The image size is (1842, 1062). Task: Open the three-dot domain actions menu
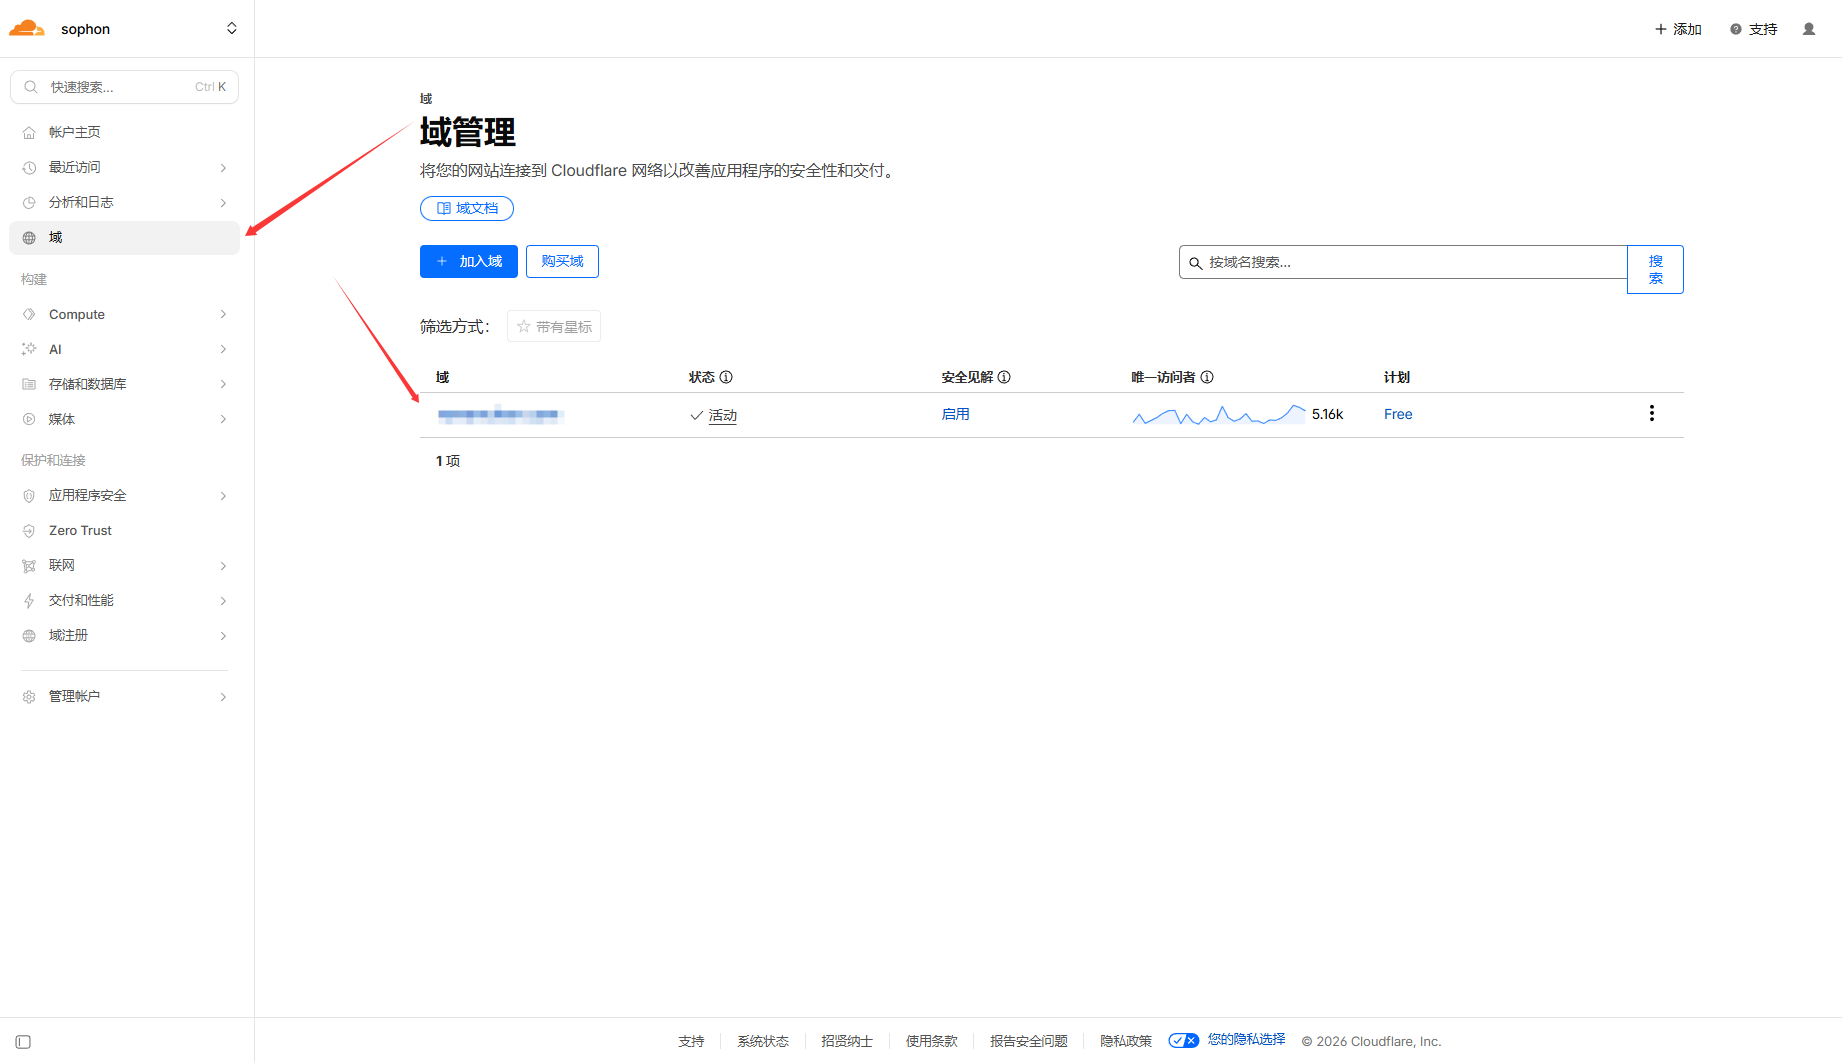(1651, 414)
